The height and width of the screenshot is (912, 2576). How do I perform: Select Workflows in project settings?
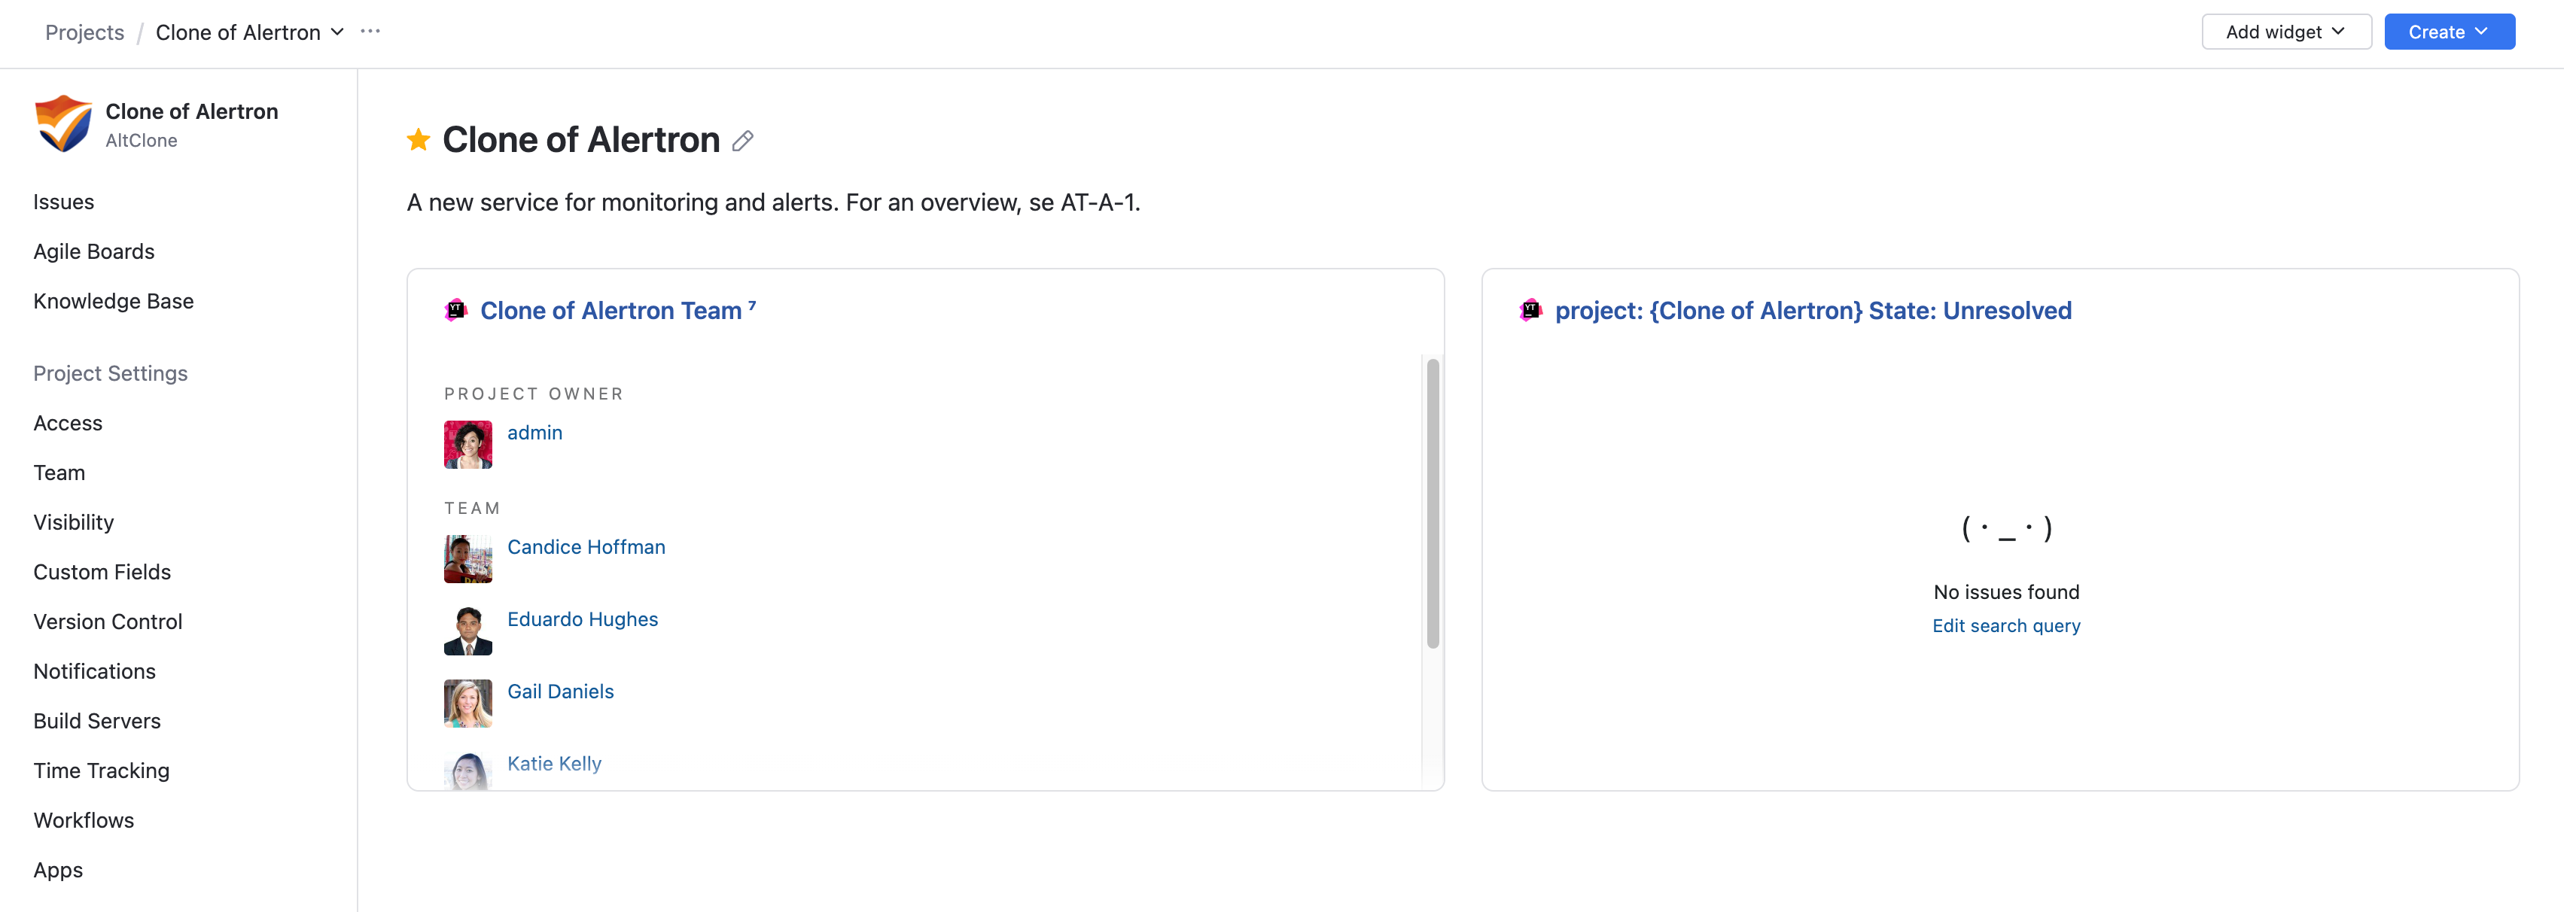tap(83, 819)
